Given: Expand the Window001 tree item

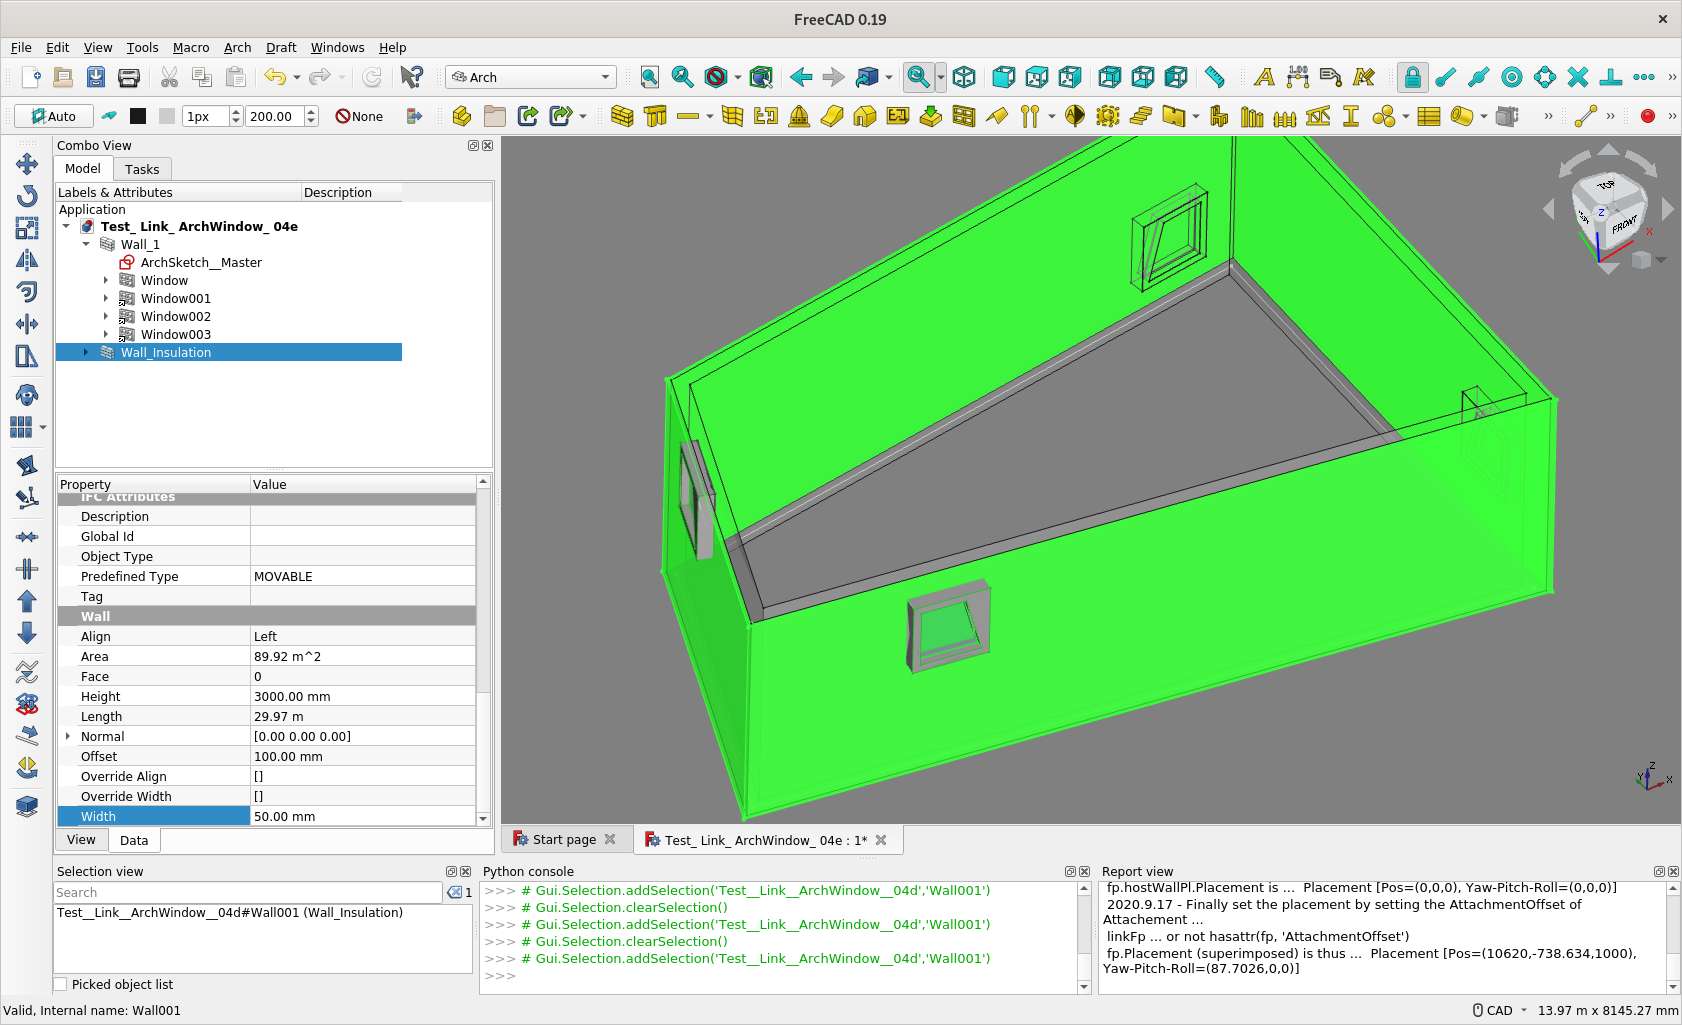Looking at the screenshot, I should pyautogui.click(x=107, y=298).
